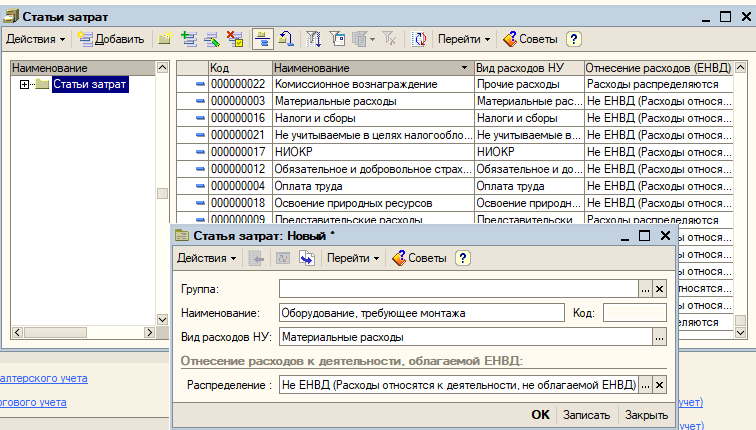Toggle the hierarchical view icon in main toolbar
The height and width of the screenshot is (430, 756).
coord(263,39)
